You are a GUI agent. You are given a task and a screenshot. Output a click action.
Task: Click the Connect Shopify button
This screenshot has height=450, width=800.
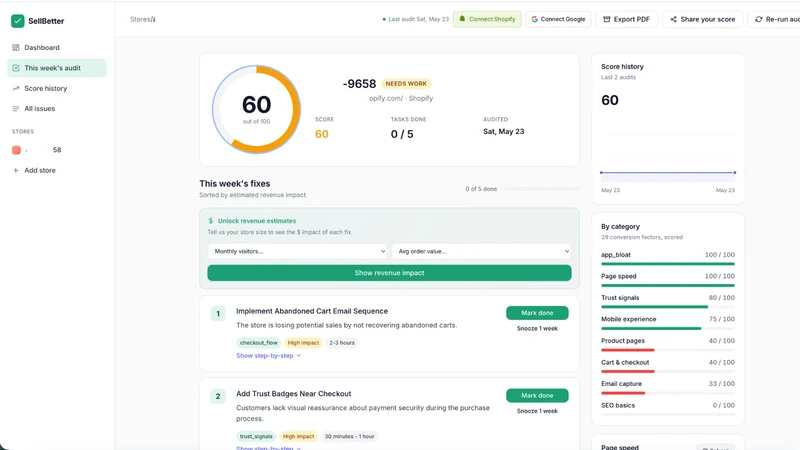487,19
